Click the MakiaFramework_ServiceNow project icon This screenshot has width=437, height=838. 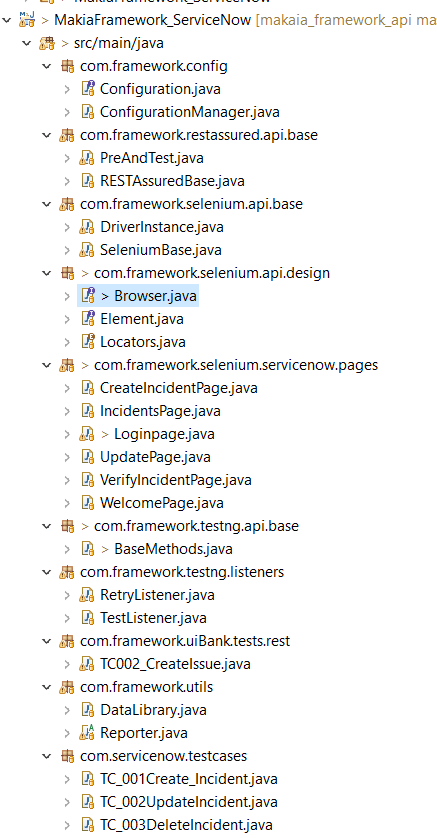click(27, 19)
